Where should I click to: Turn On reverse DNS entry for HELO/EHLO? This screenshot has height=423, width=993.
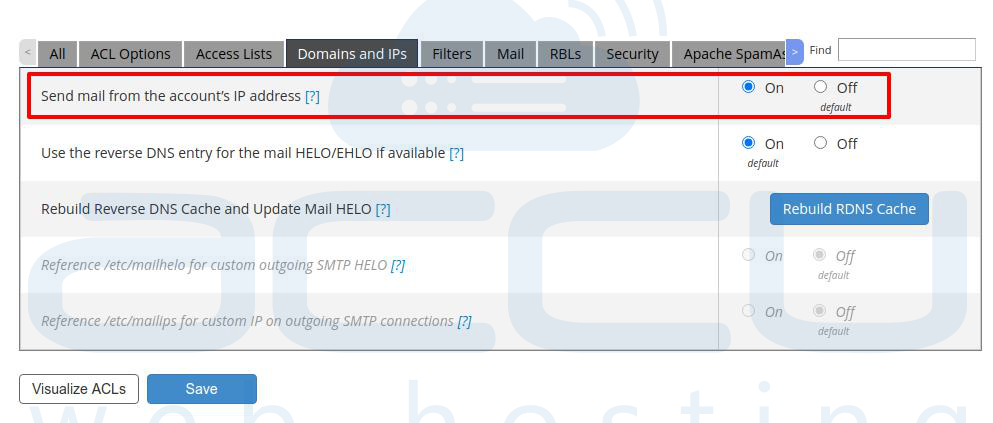coord(749,143)
